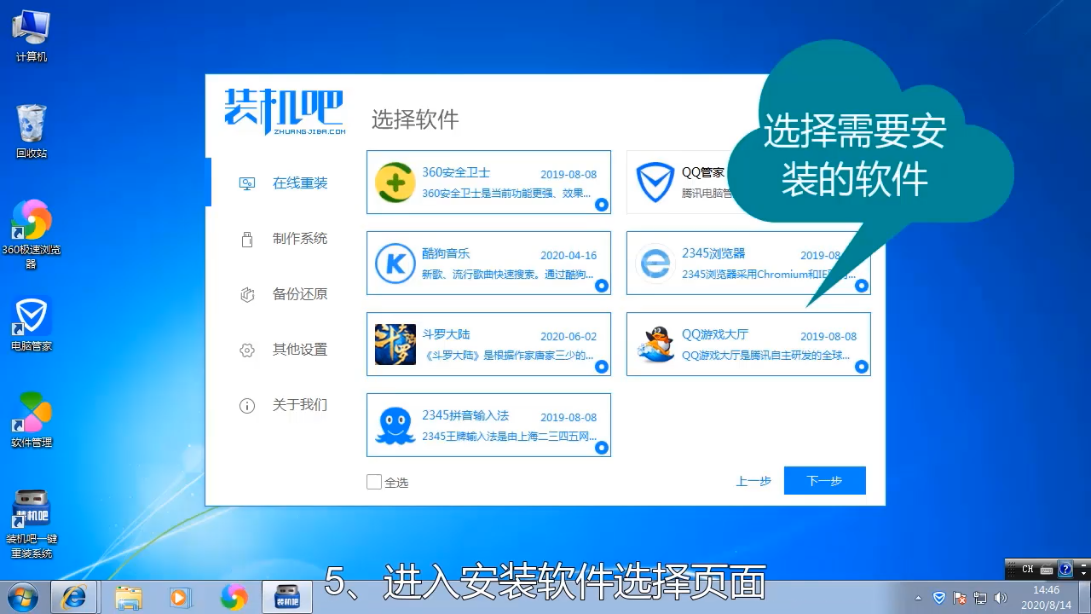Click the 下一步 button
Viewport: 1091px width, 614px height.
(824, 480)
